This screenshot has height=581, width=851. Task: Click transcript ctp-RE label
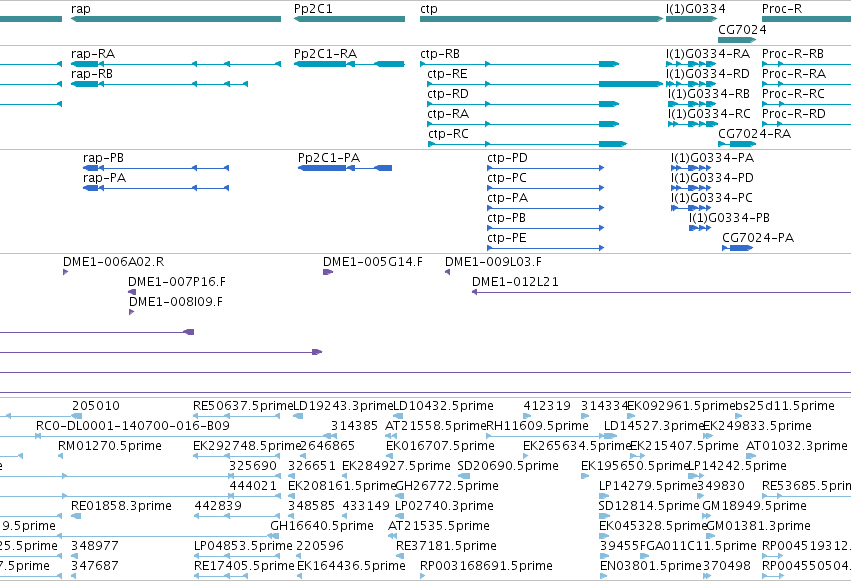tap(447, 74)
